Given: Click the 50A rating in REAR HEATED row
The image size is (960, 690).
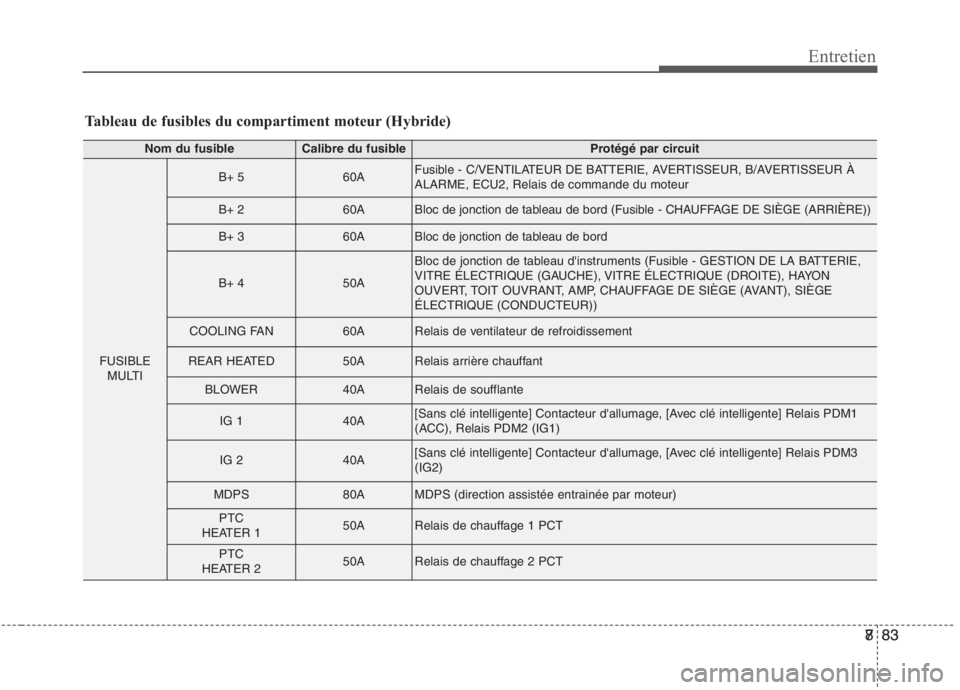Looking at the screenshot, I should (353, 361).
